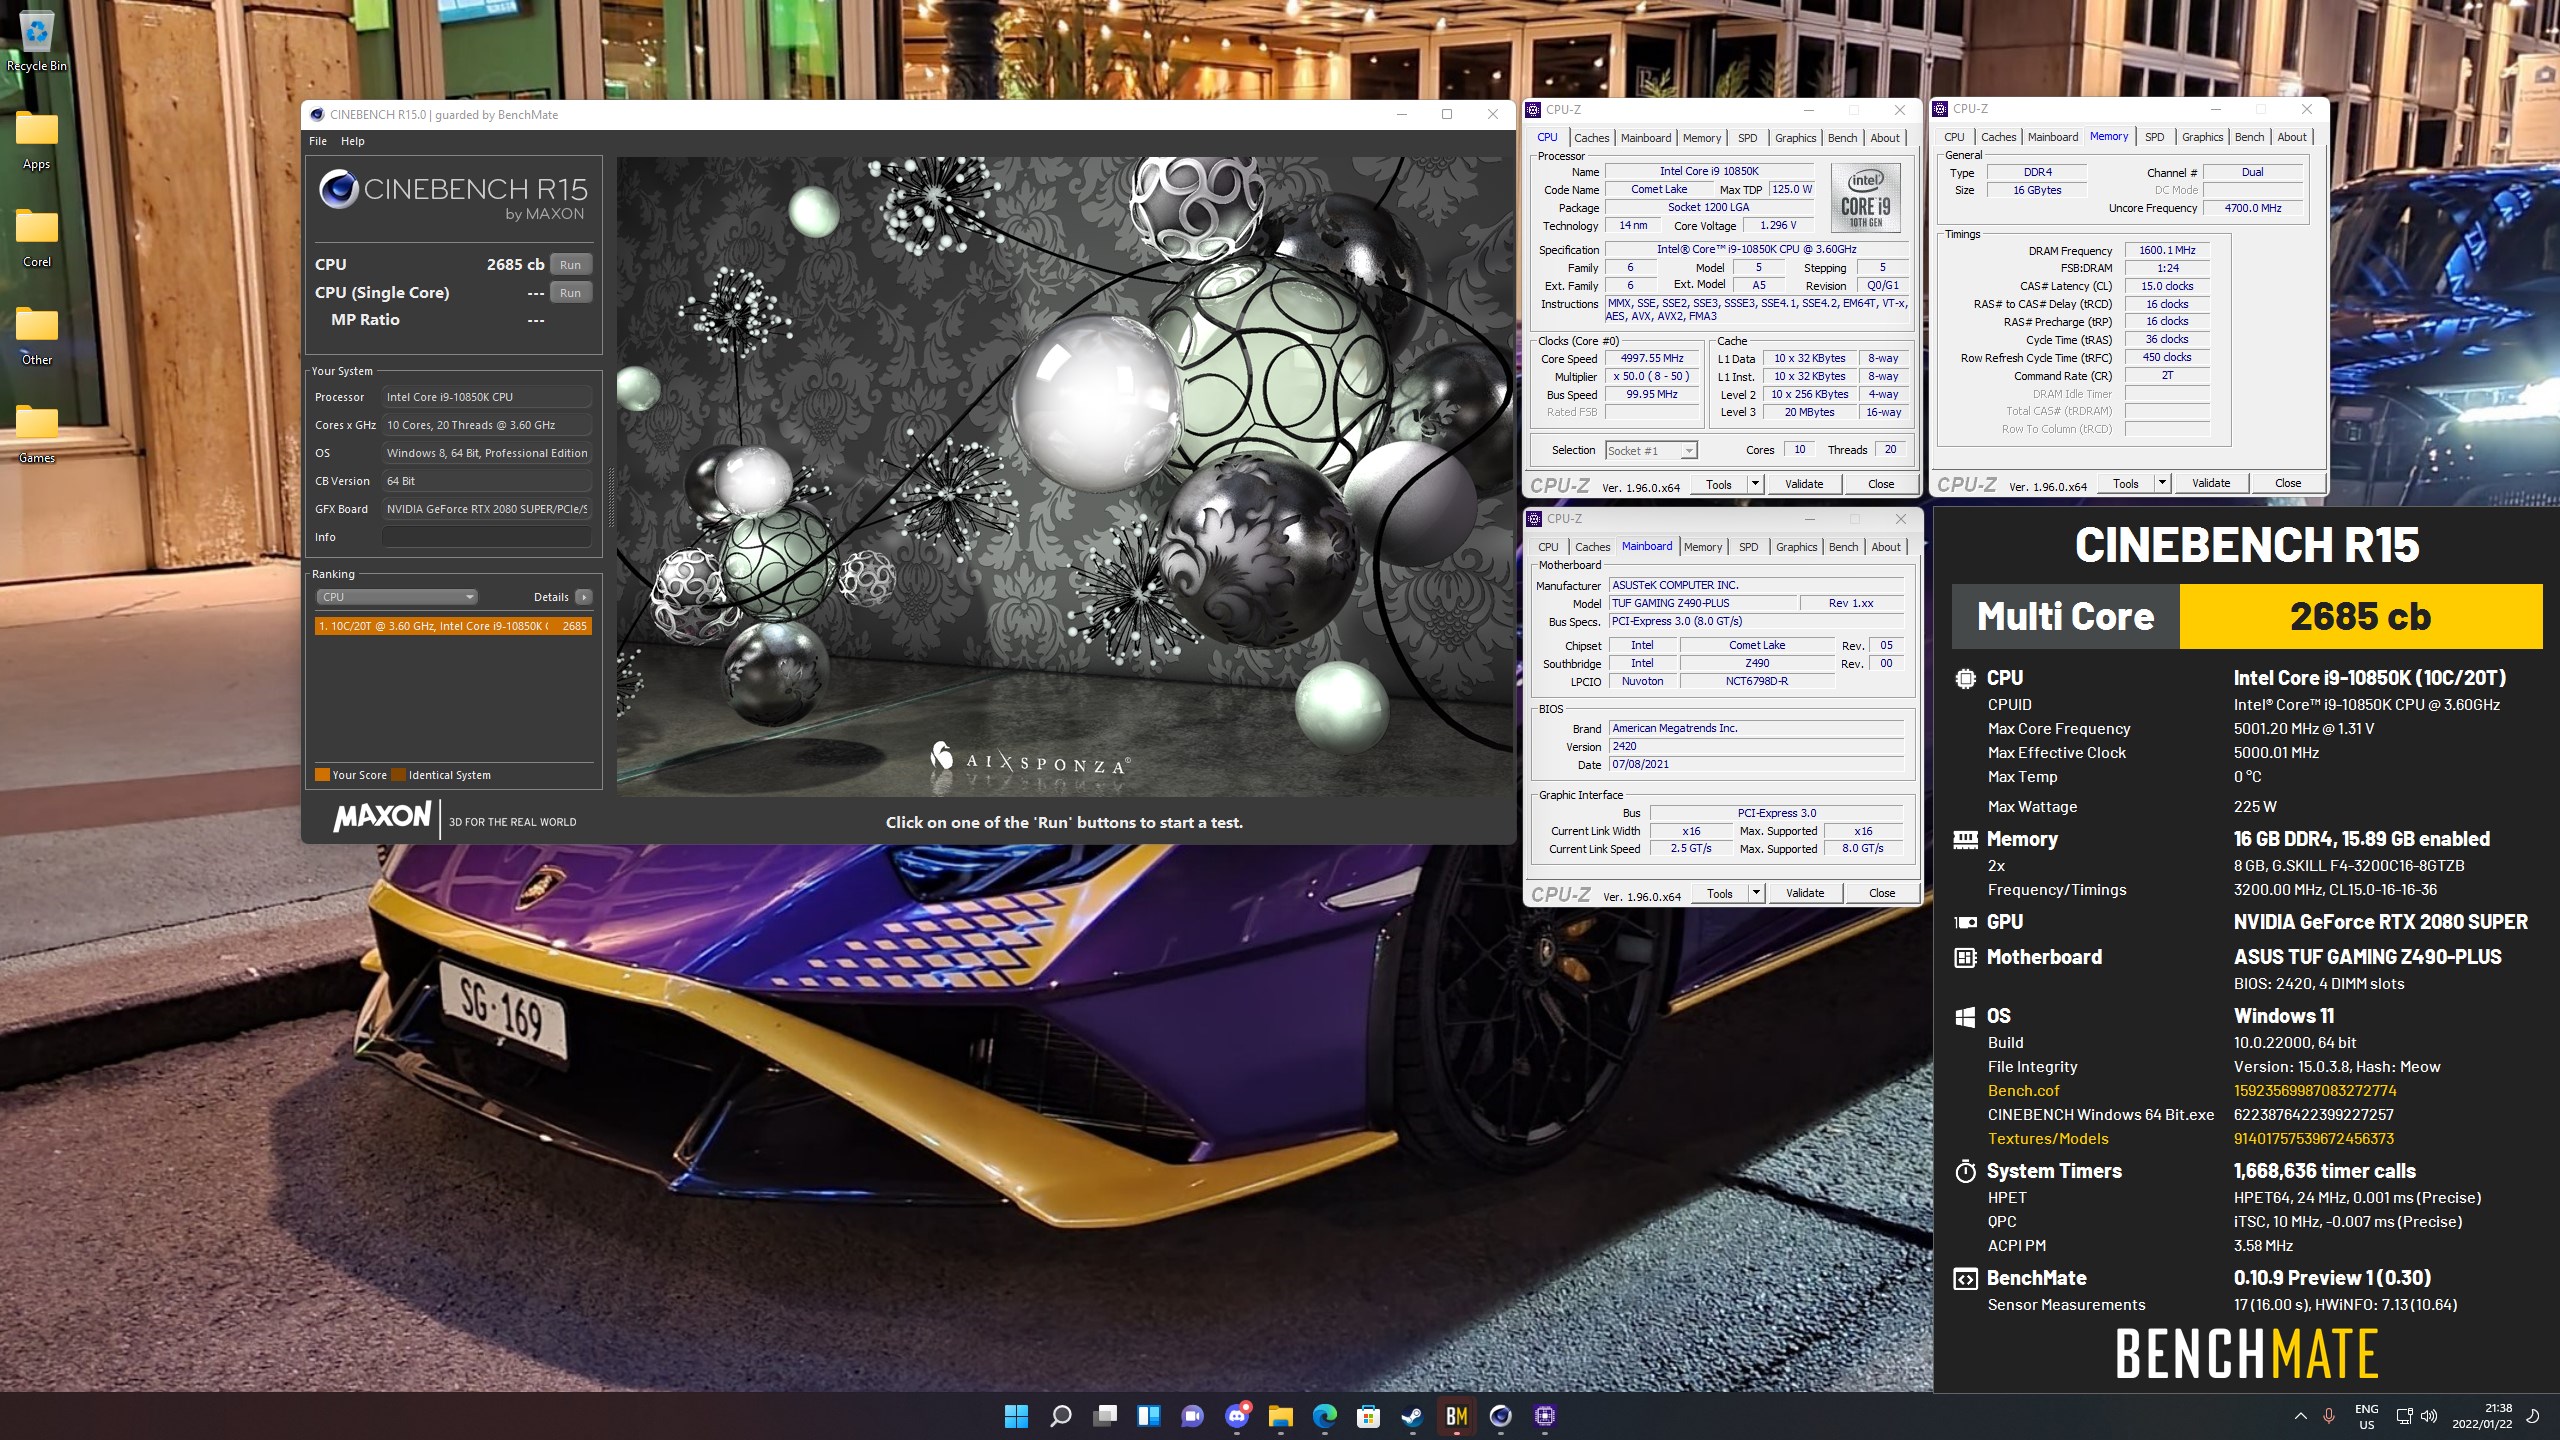
Task: Switch to Cinebench taskbar icon
Action: point(1500,1416)
